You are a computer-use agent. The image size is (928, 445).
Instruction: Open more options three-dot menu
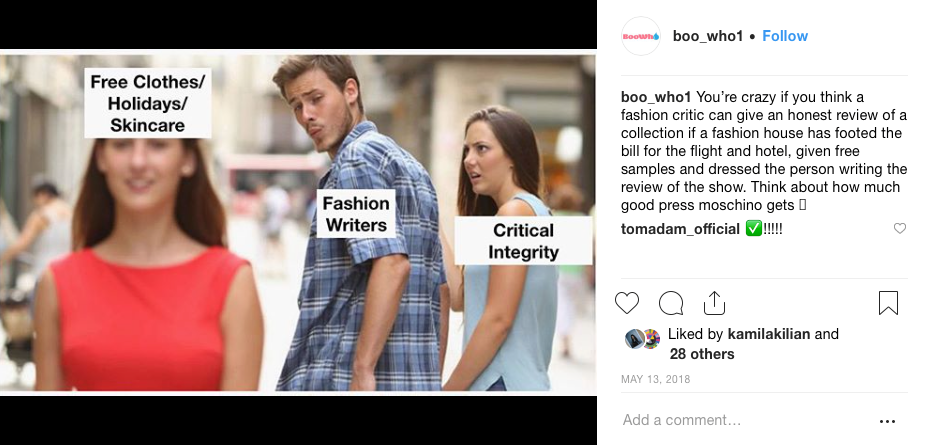pos(887,421)
